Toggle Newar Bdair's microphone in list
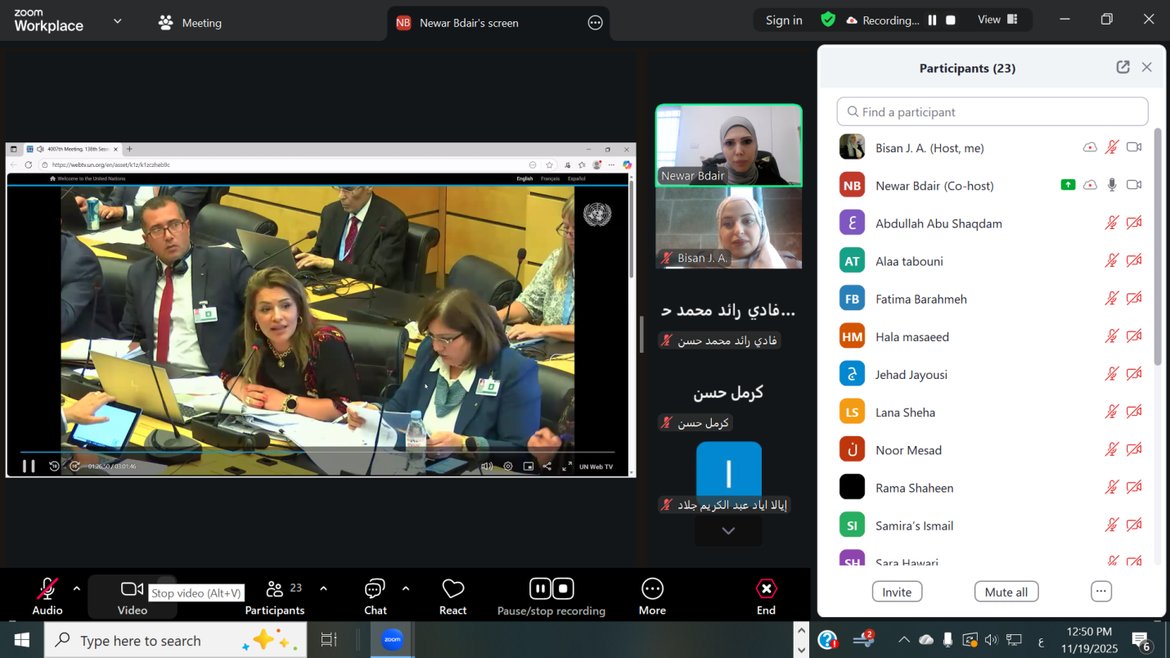 [x=1111, y=185]
